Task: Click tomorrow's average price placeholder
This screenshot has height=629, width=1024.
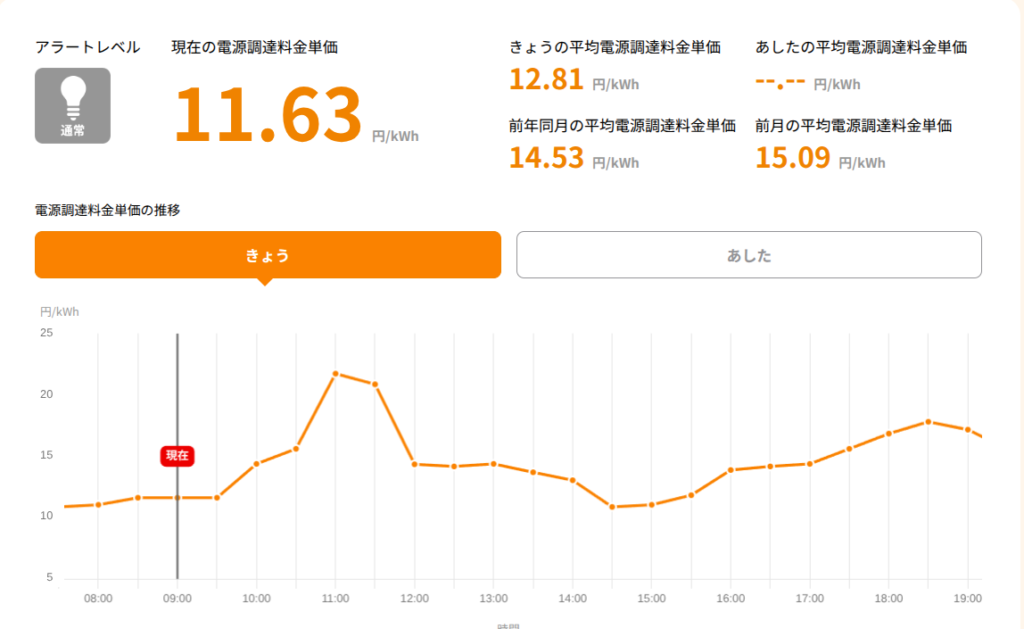Action: pos(780,82)
